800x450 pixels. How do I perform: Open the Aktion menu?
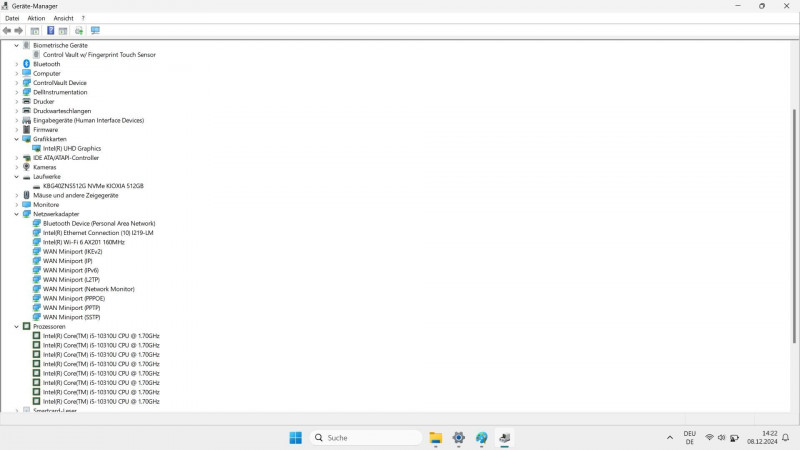pos(36,18)
